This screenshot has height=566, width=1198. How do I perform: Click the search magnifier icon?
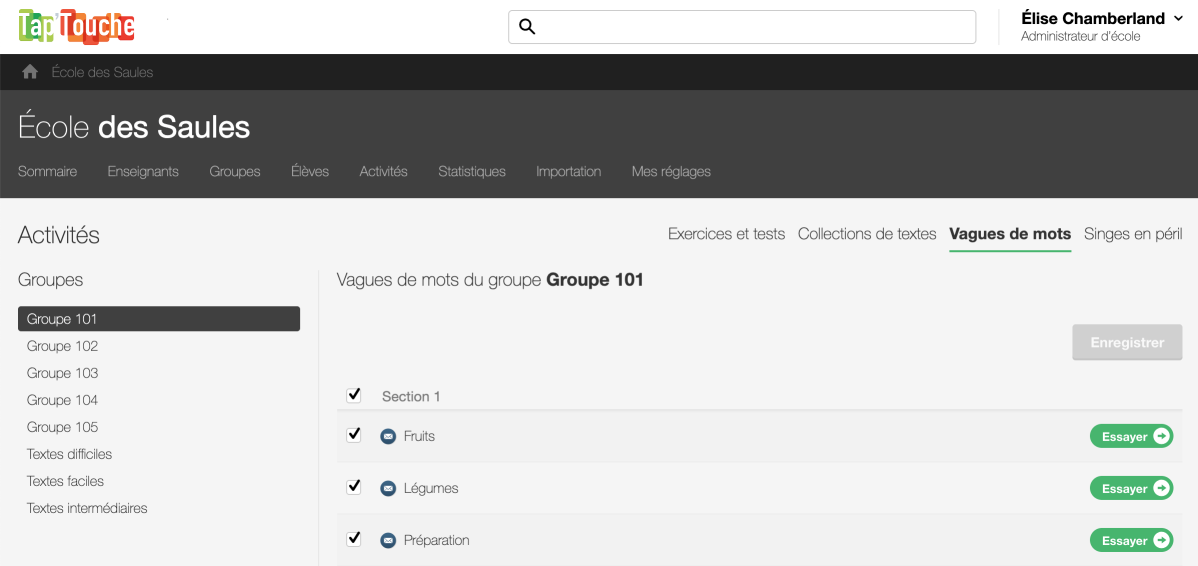pyautogui.click(x=528, y=27)
